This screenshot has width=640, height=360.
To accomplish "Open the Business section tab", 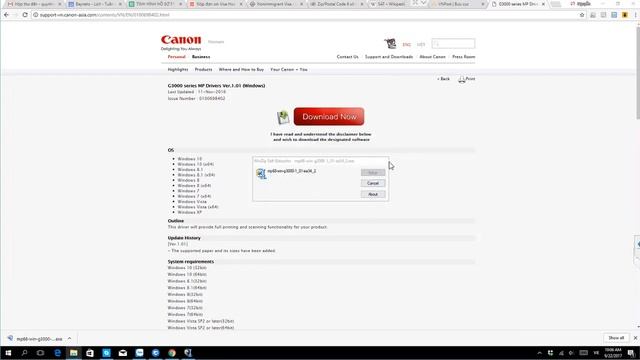I will tap(201, 57).
